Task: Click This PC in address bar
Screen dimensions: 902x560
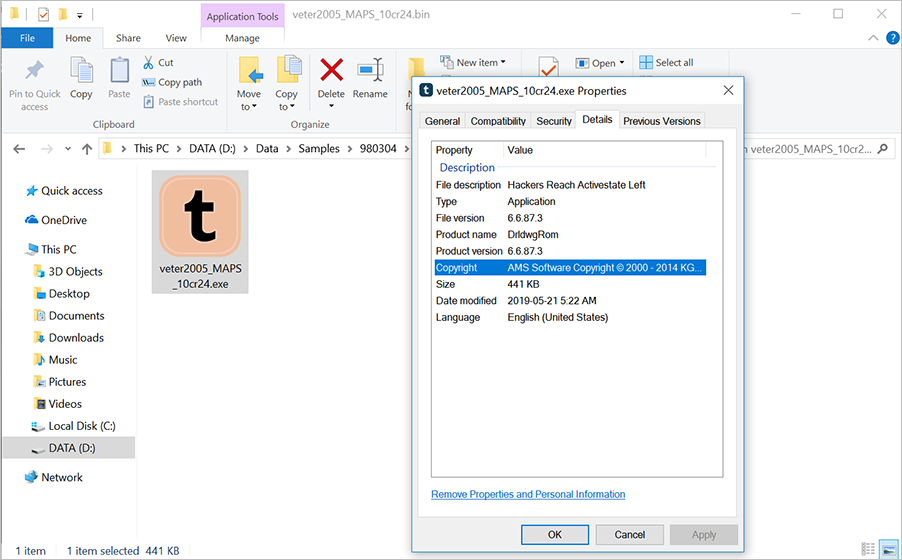Action: (x=151, y=148)
